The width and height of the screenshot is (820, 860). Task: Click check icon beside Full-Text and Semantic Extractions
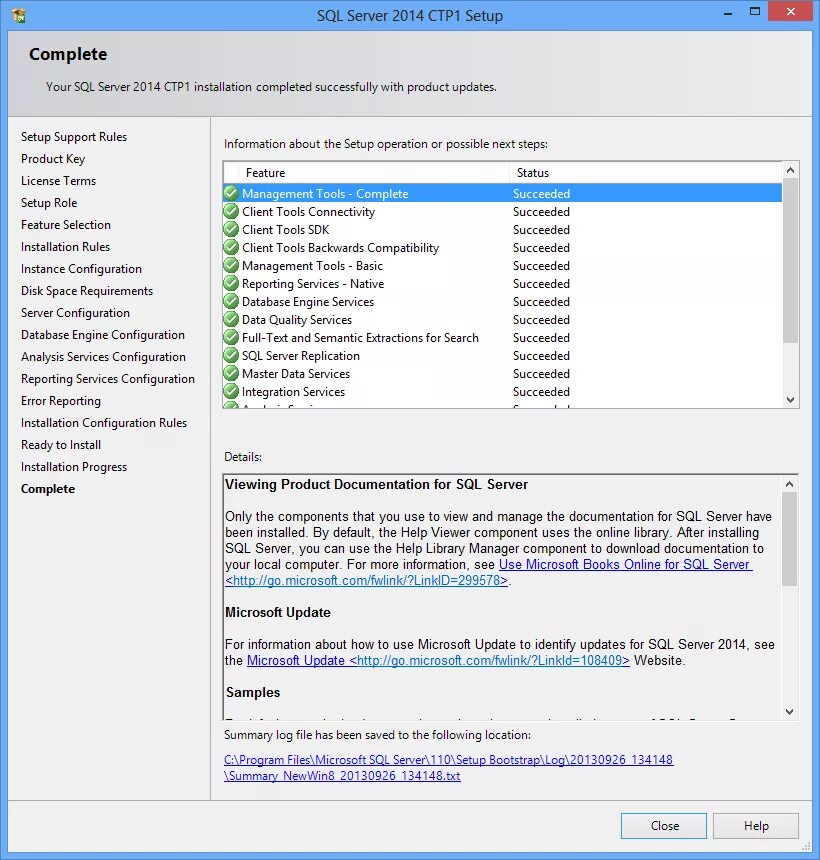(231, 337)
